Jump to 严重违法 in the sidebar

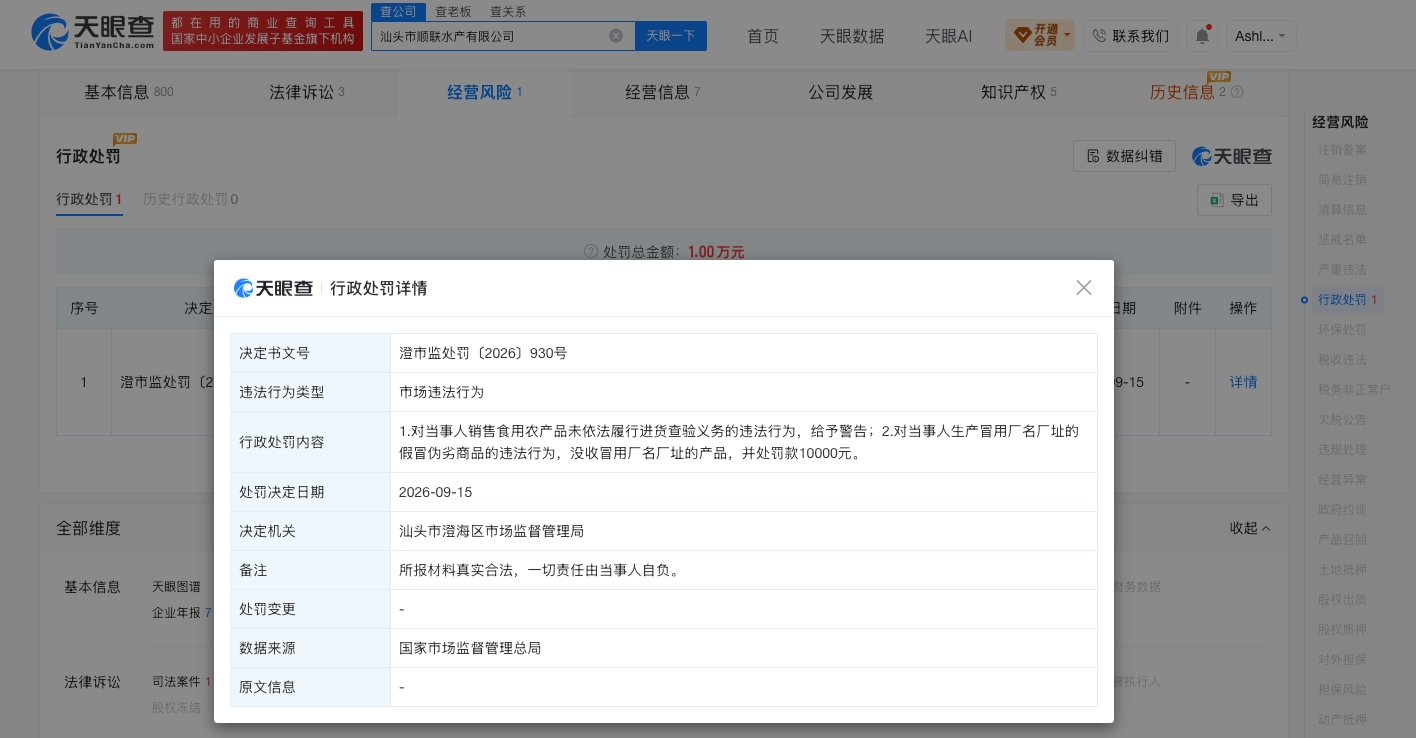tap(1342, 270)
